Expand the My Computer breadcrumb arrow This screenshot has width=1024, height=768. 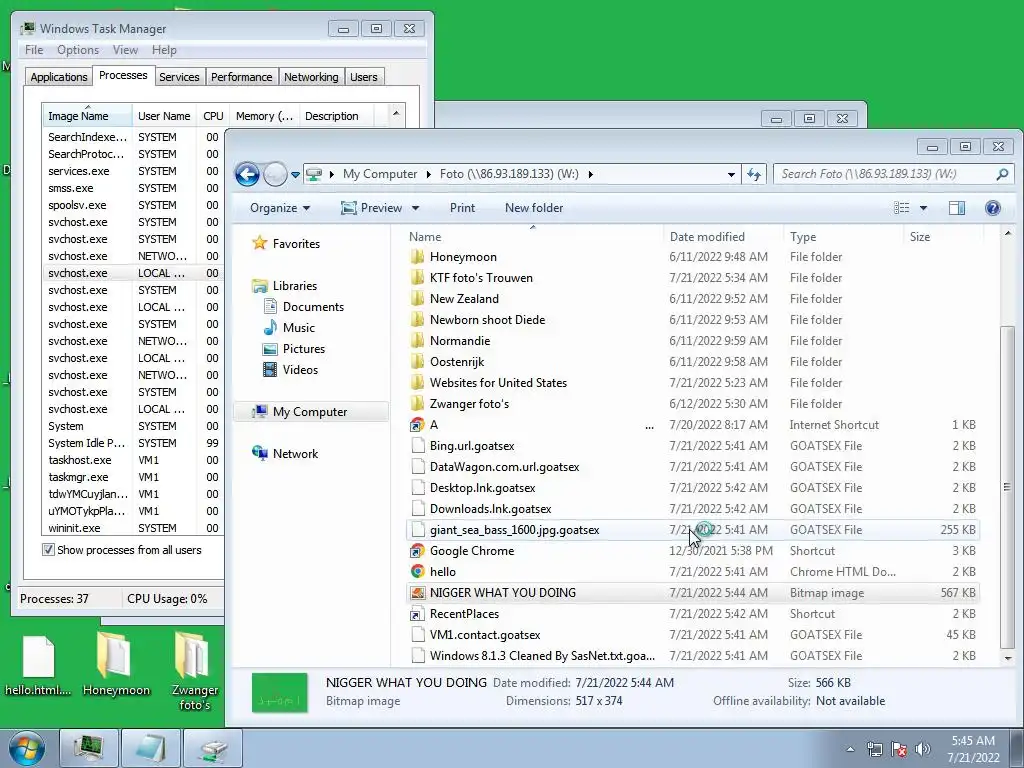428,174
